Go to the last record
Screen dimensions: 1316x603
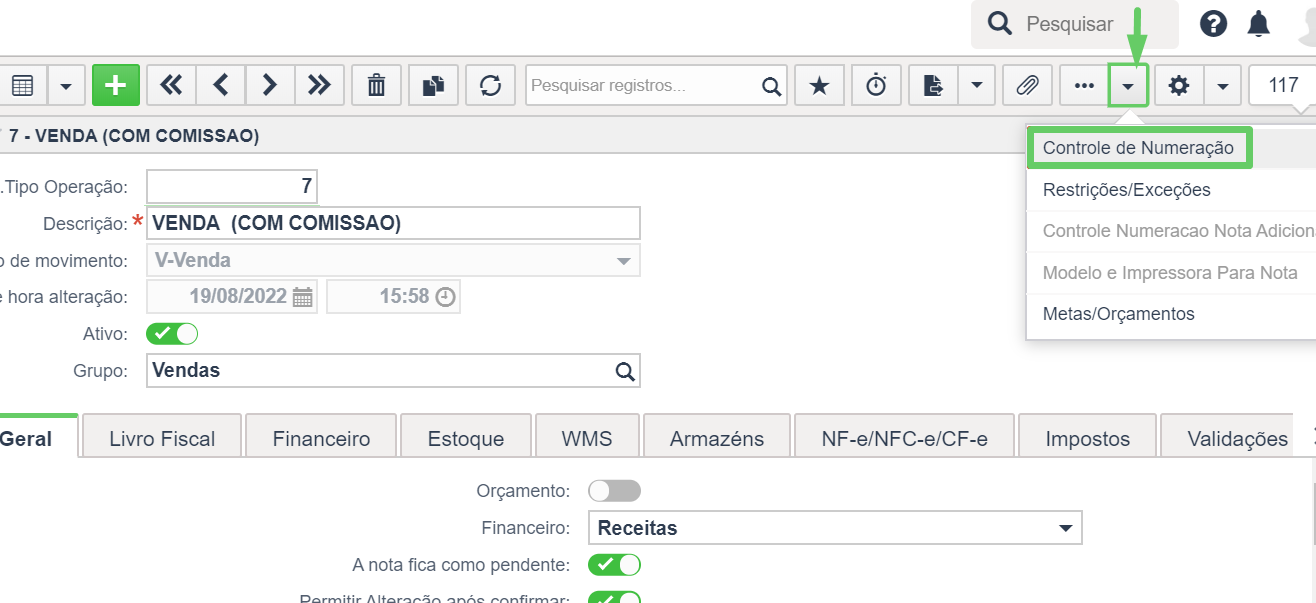(x=319, y=85)
